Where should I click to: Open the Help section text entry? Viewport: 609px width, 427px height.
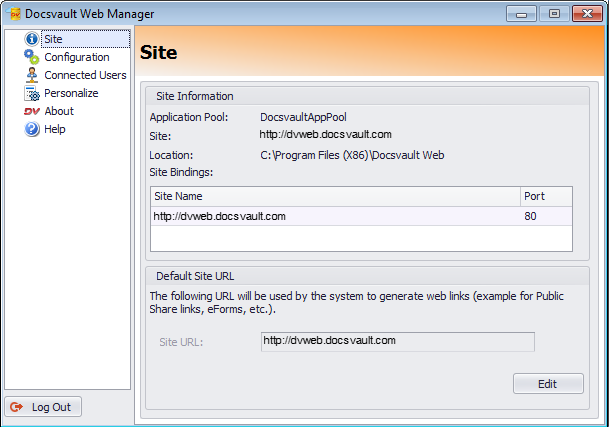click(x=55, y=129)
